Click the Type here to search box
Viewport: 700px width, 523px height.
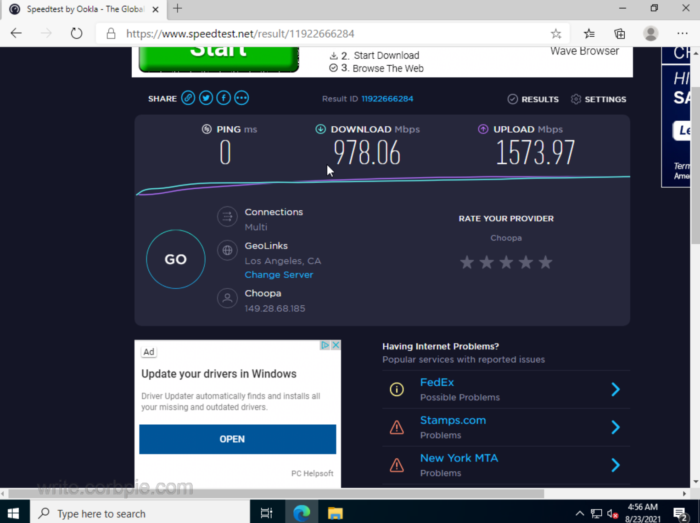(x=140, y=514)
